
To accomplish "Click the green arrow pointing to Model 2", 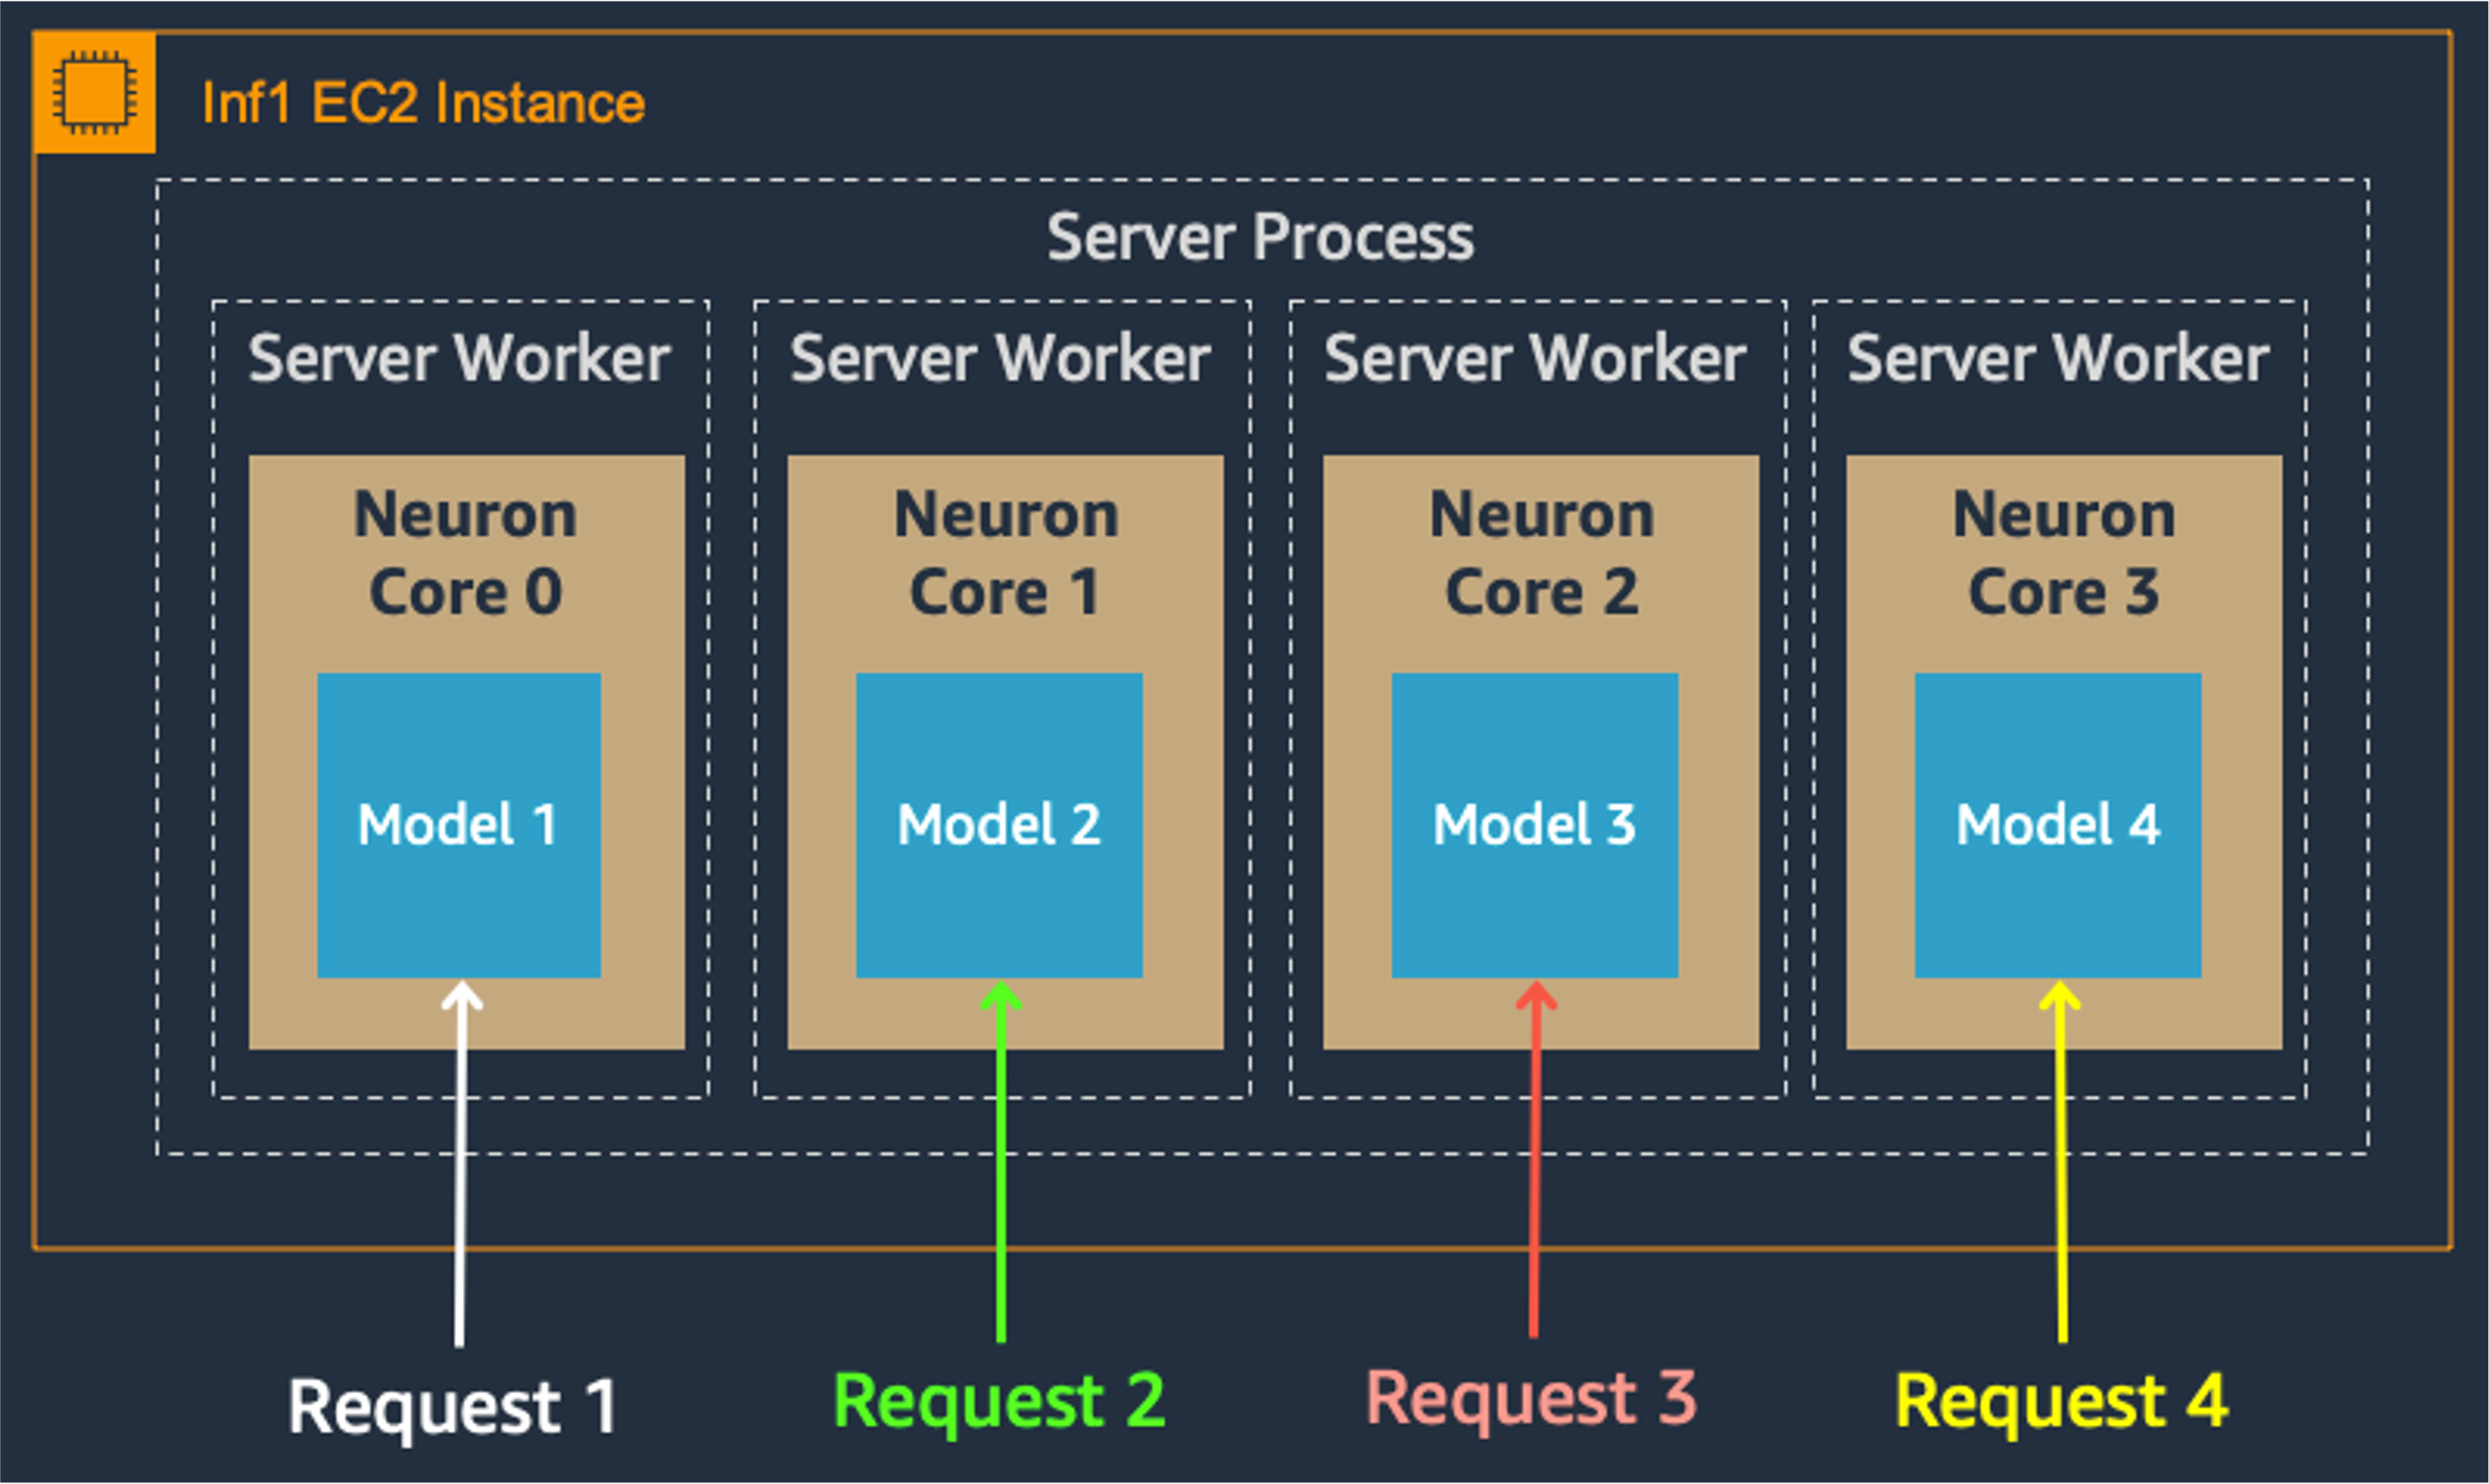I will (x=1001, y=1170).
